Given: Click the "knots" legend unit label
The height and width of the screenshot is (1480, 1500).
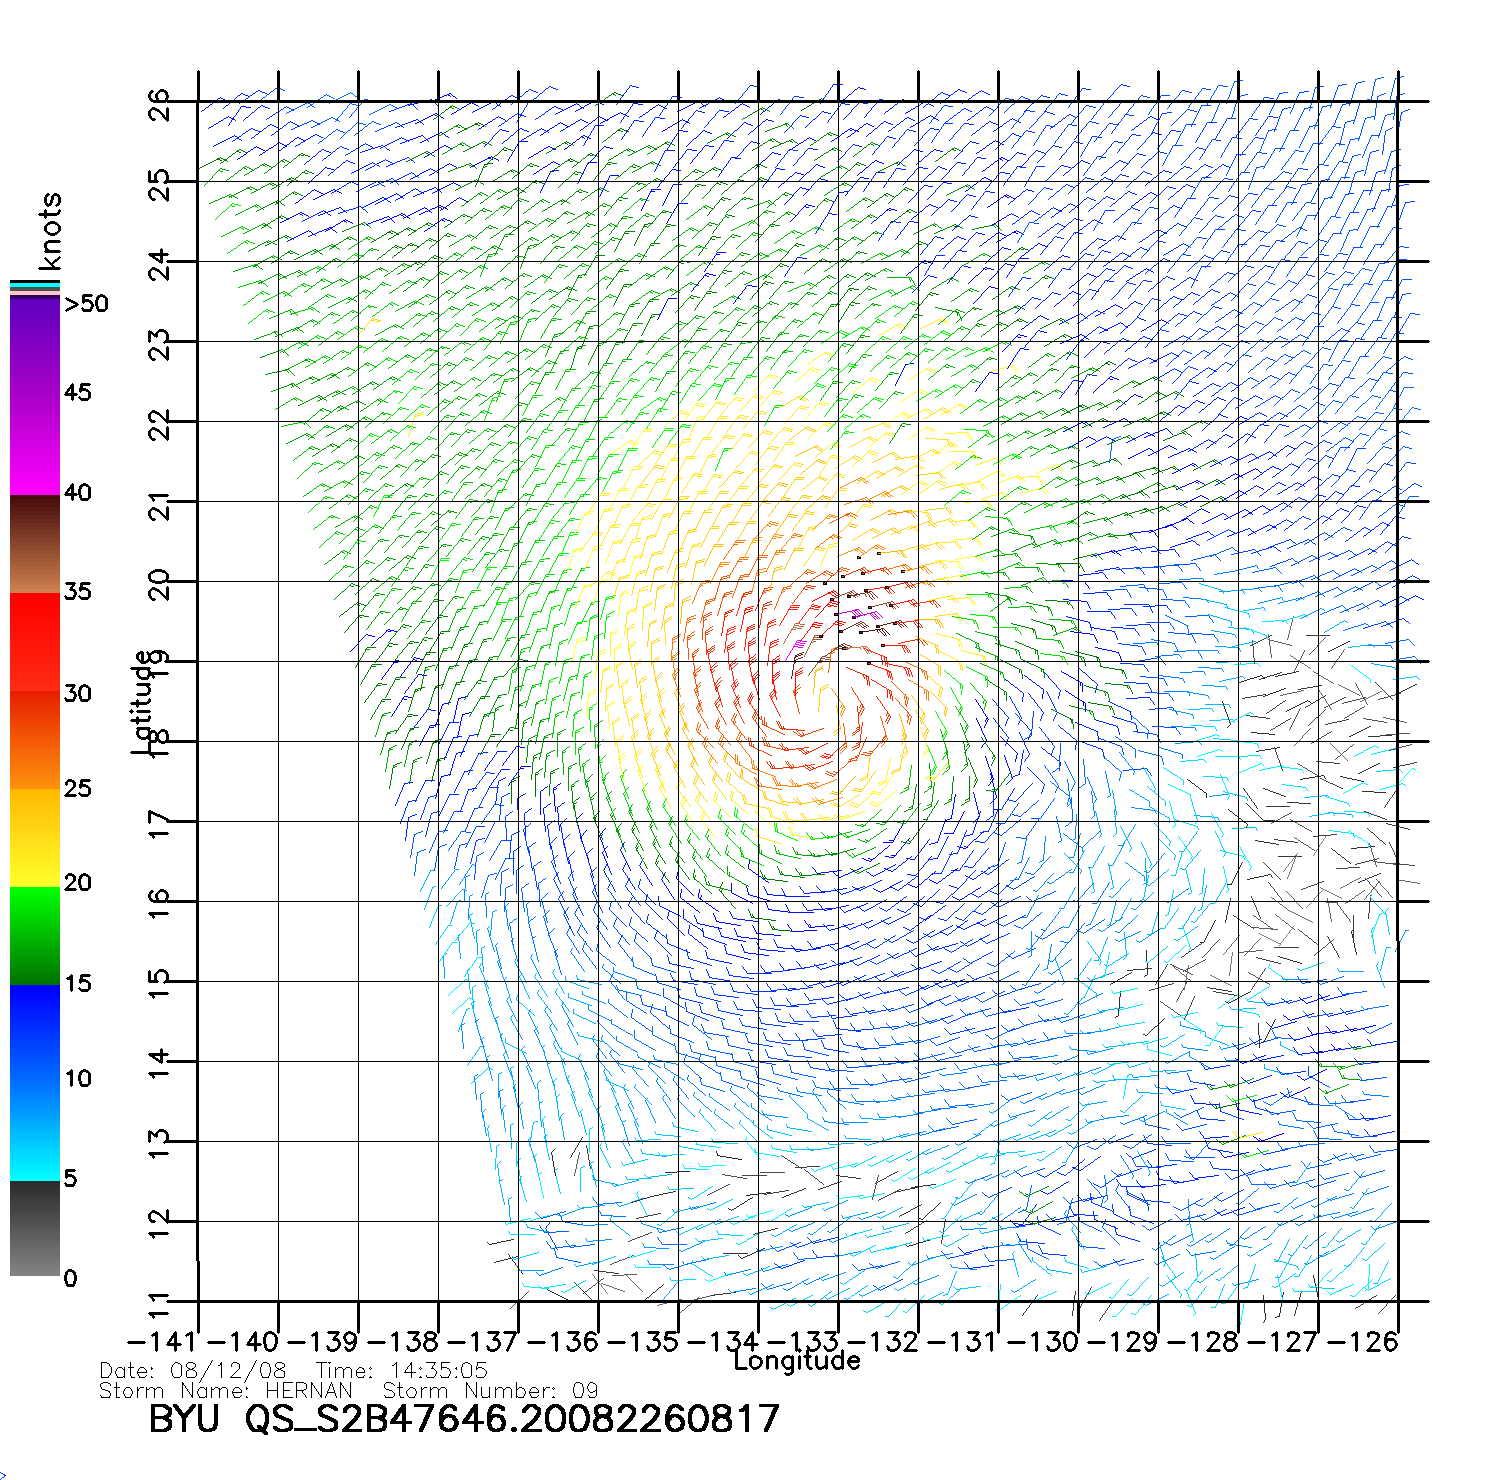Looking at the screenshot, I should [x=50, y=231].
